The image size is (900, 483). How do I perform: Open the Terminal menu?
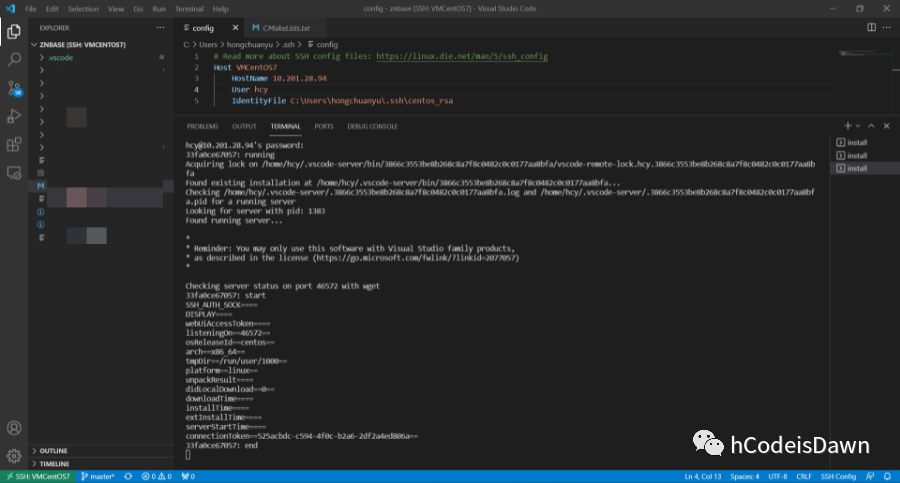(189, 9)
